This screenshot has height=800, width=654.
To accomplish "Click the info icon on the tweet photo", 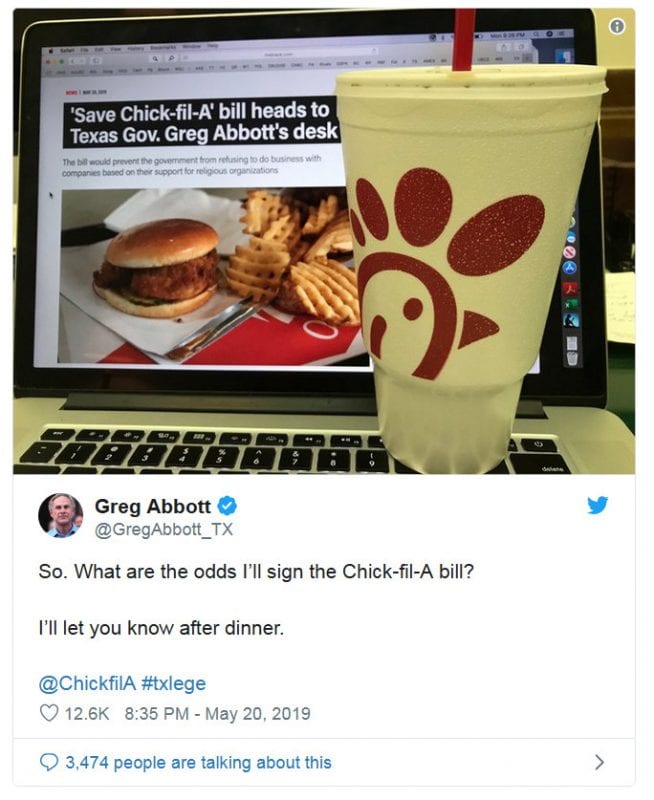I will click(x=617, y=26).
